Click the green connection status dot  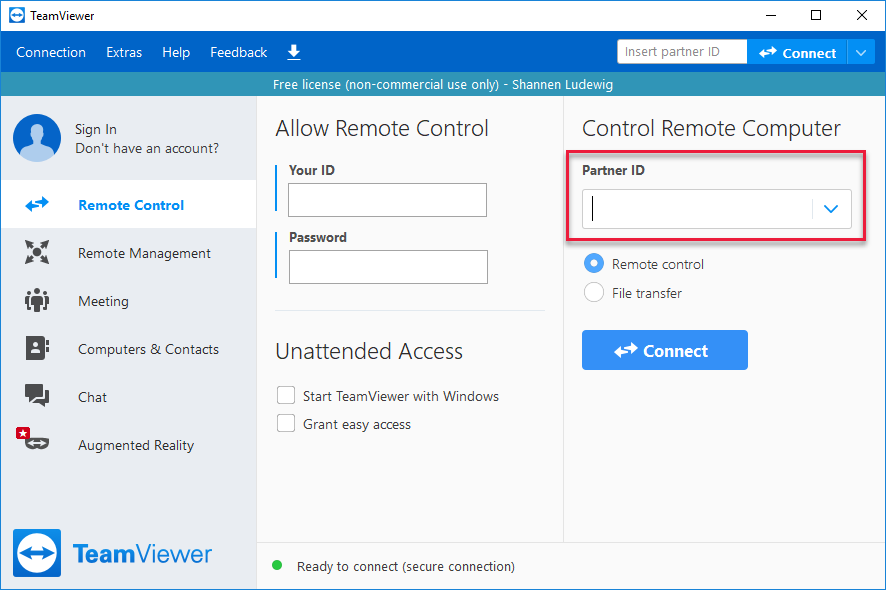tap(277, 565)
